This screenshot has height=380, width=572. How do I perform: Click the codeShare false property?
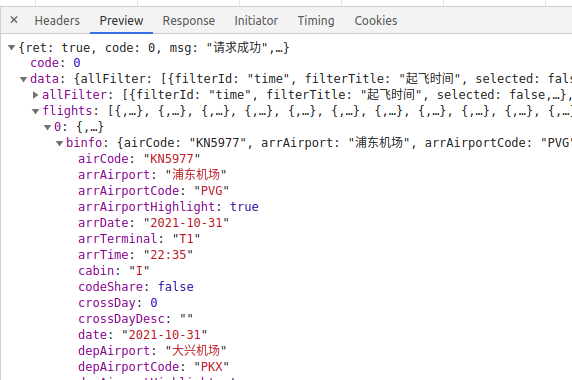click(136, 287)
